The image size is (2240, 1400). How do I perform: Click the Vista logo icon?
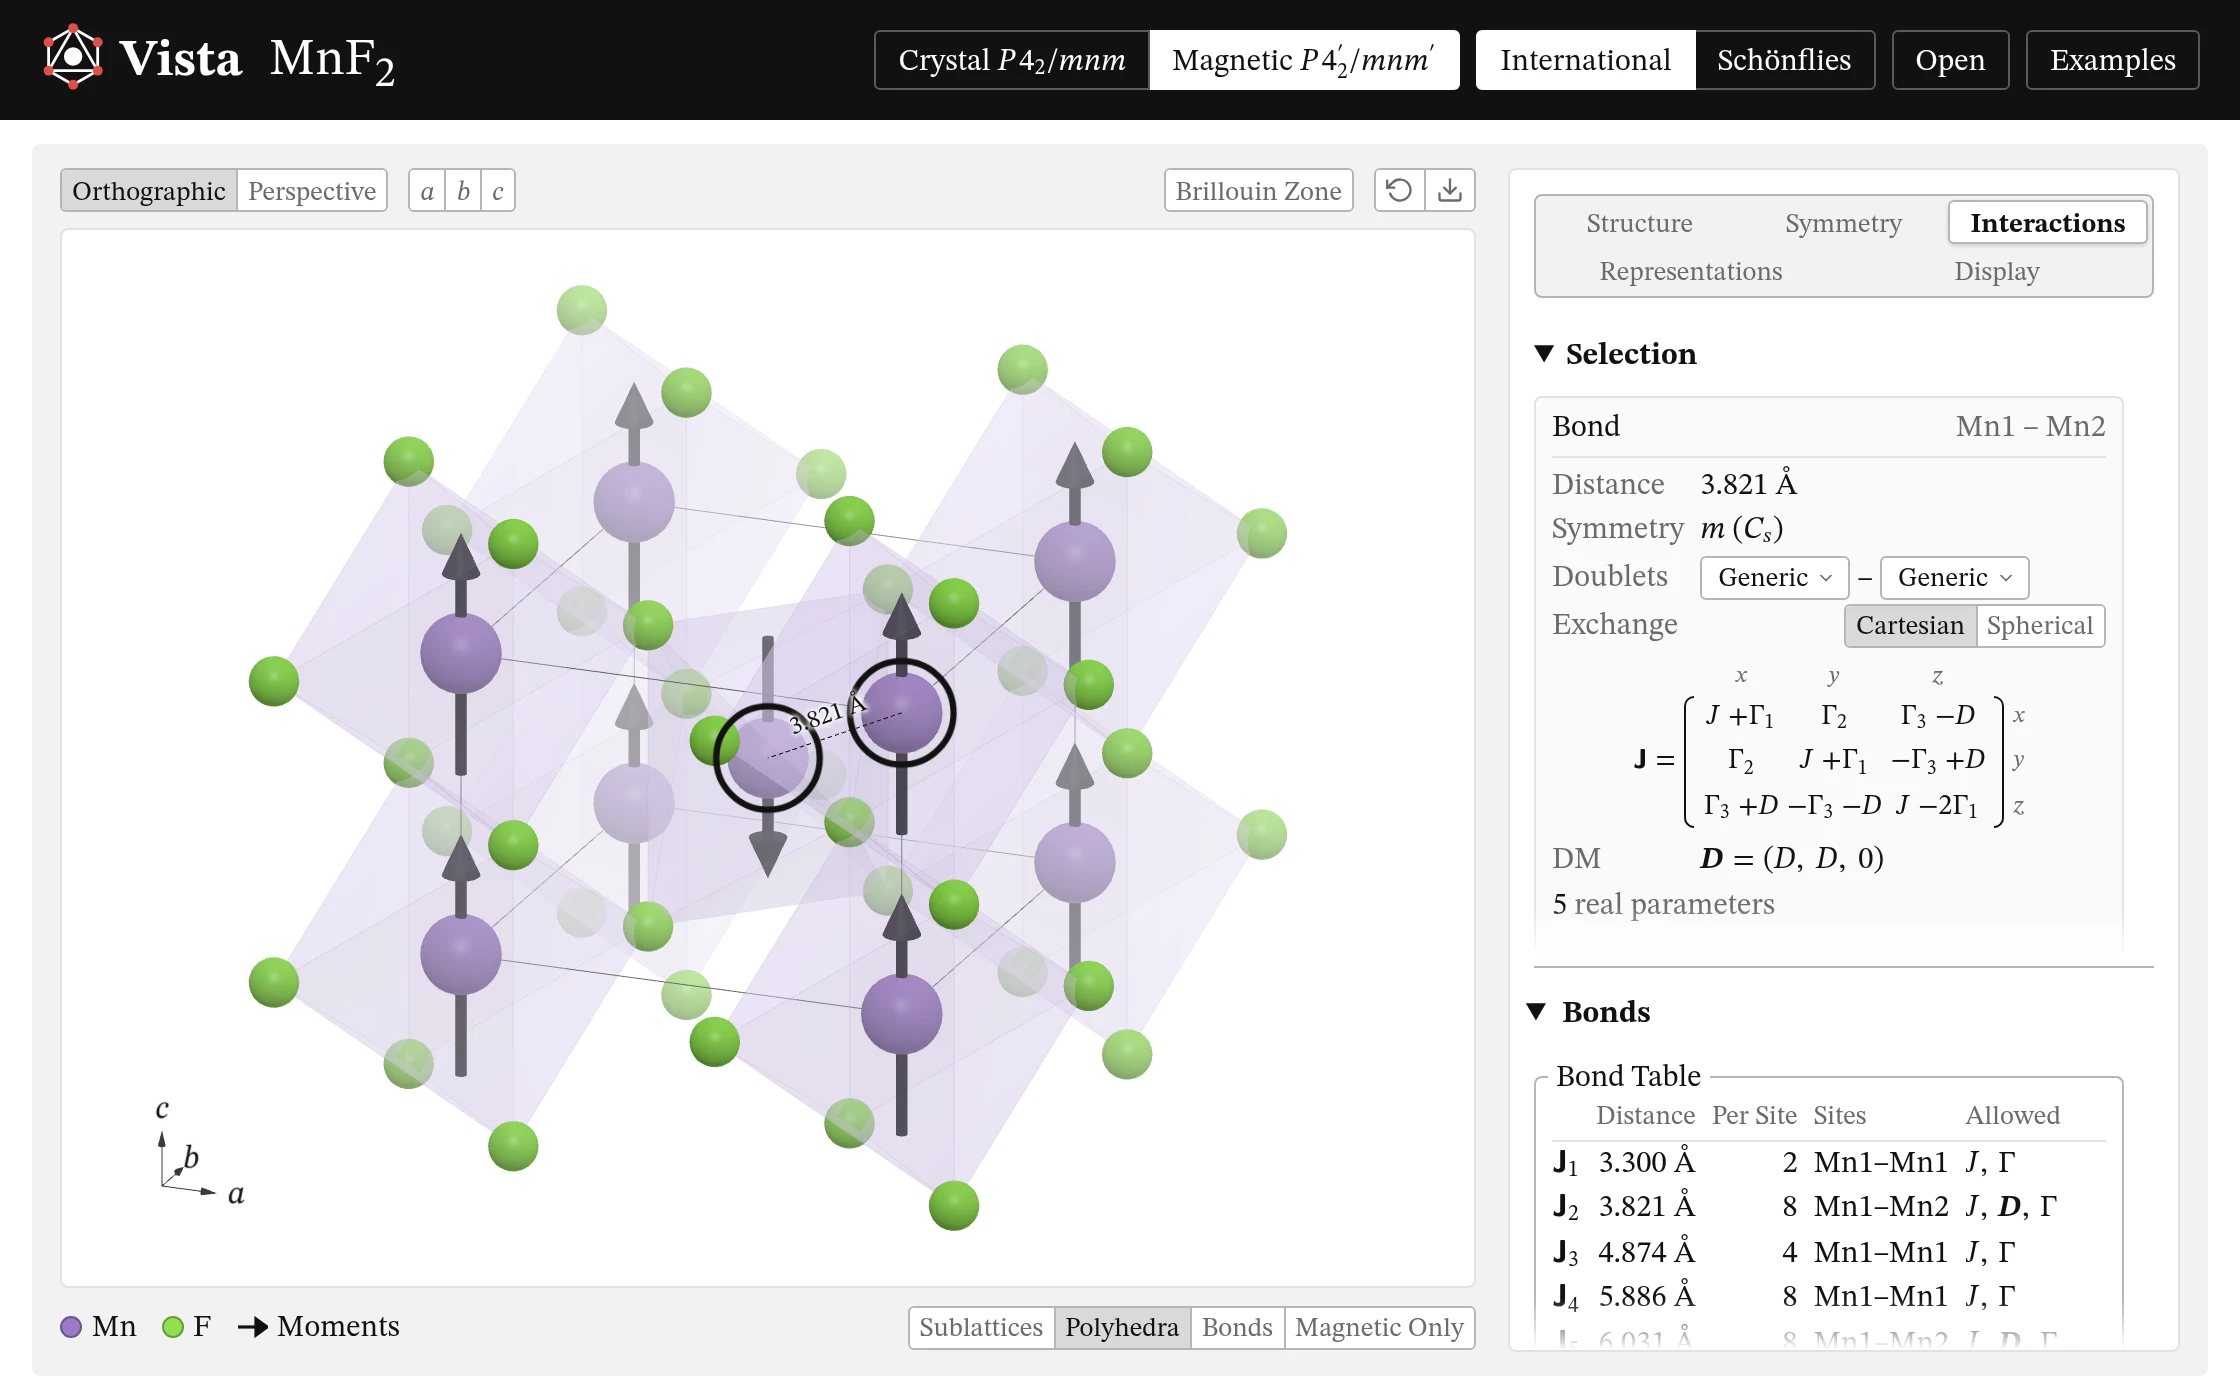pyautogui.click(x=73, y=58)
